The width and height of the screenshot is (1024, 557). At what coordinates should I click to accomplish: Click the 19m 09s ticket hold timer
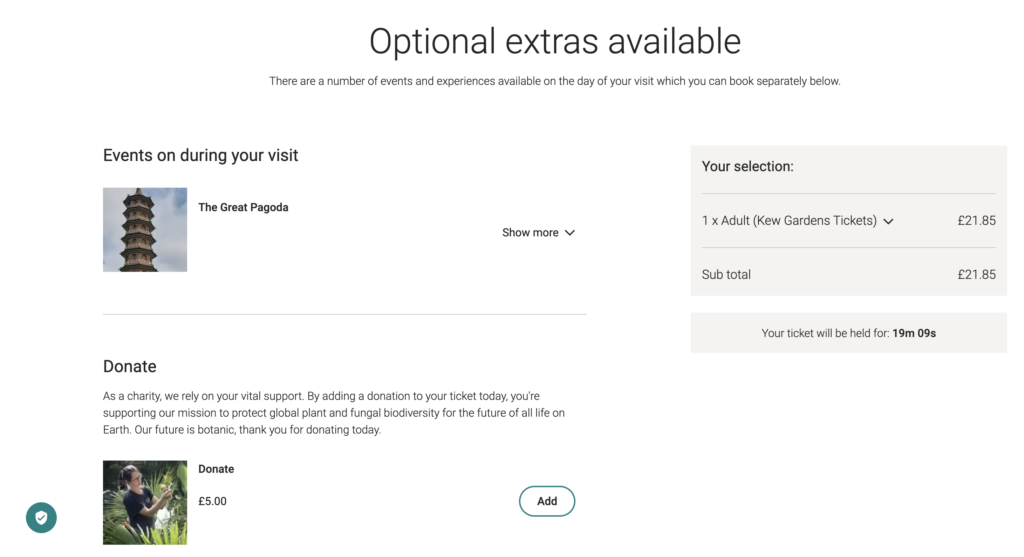tap(914, 333)
